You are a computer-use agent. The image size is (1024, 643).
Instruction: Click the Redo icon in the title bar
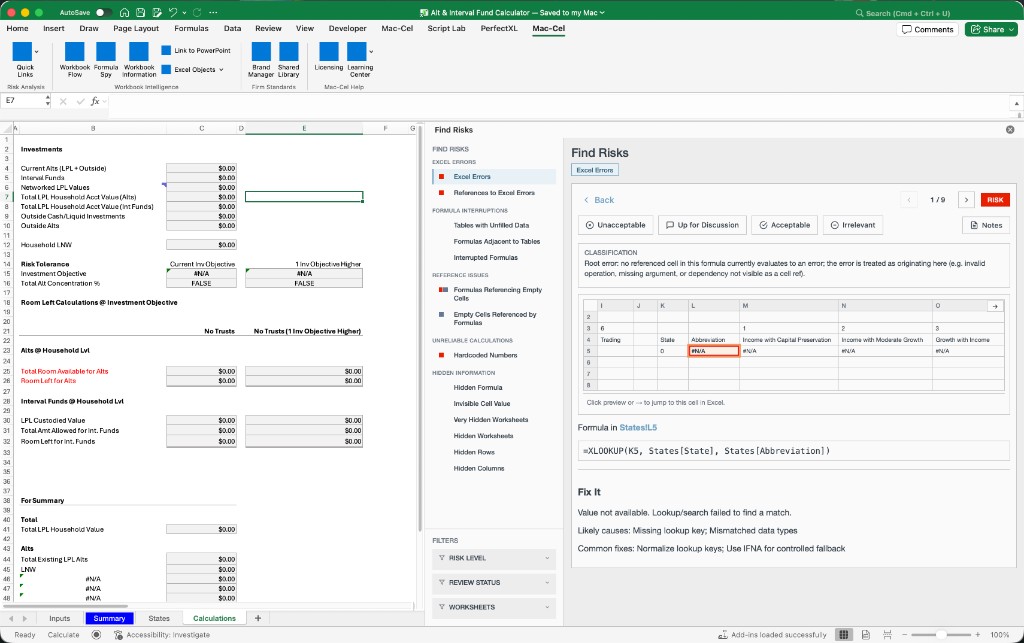coord(197,12)
